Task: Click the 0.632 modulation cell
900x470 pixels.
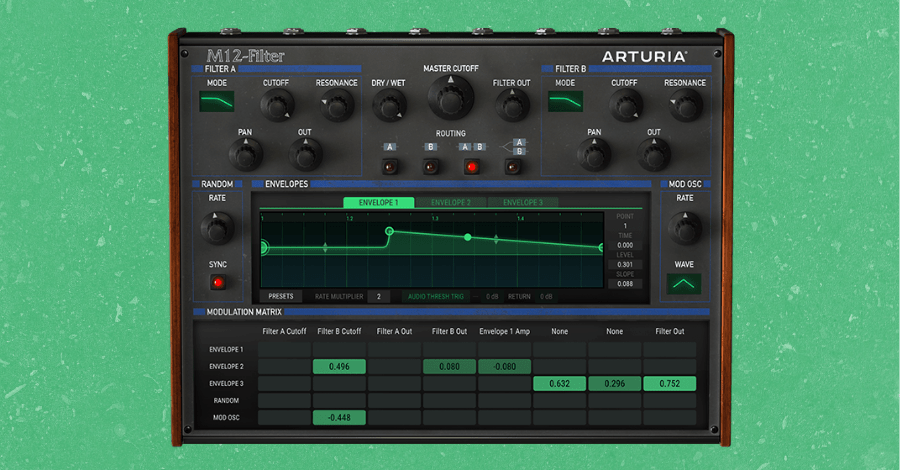Action: 560,383
